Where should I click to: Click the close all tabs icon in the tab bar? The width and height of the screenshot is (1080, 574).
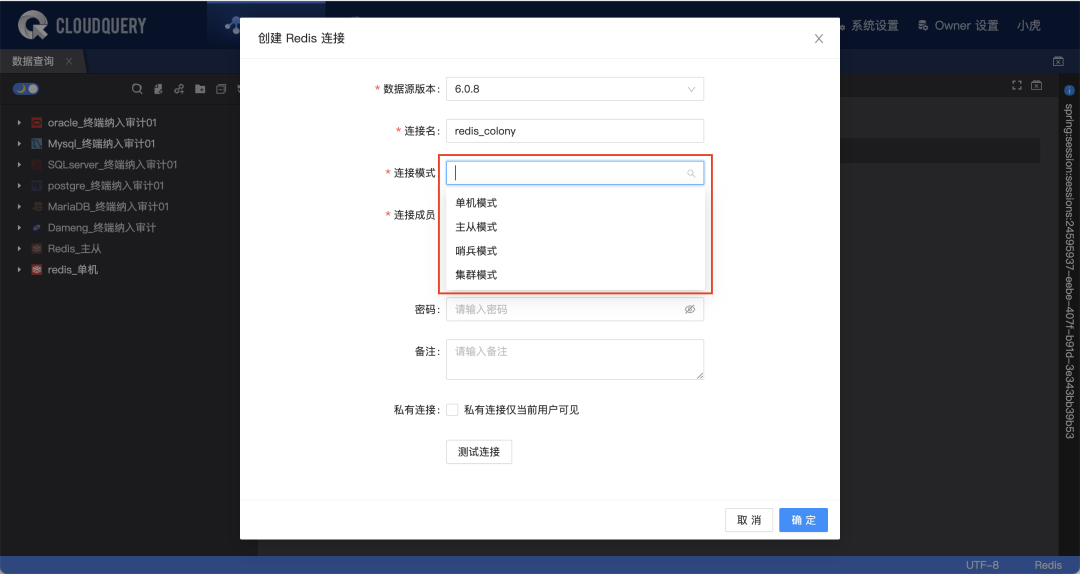click(1059, 61)
